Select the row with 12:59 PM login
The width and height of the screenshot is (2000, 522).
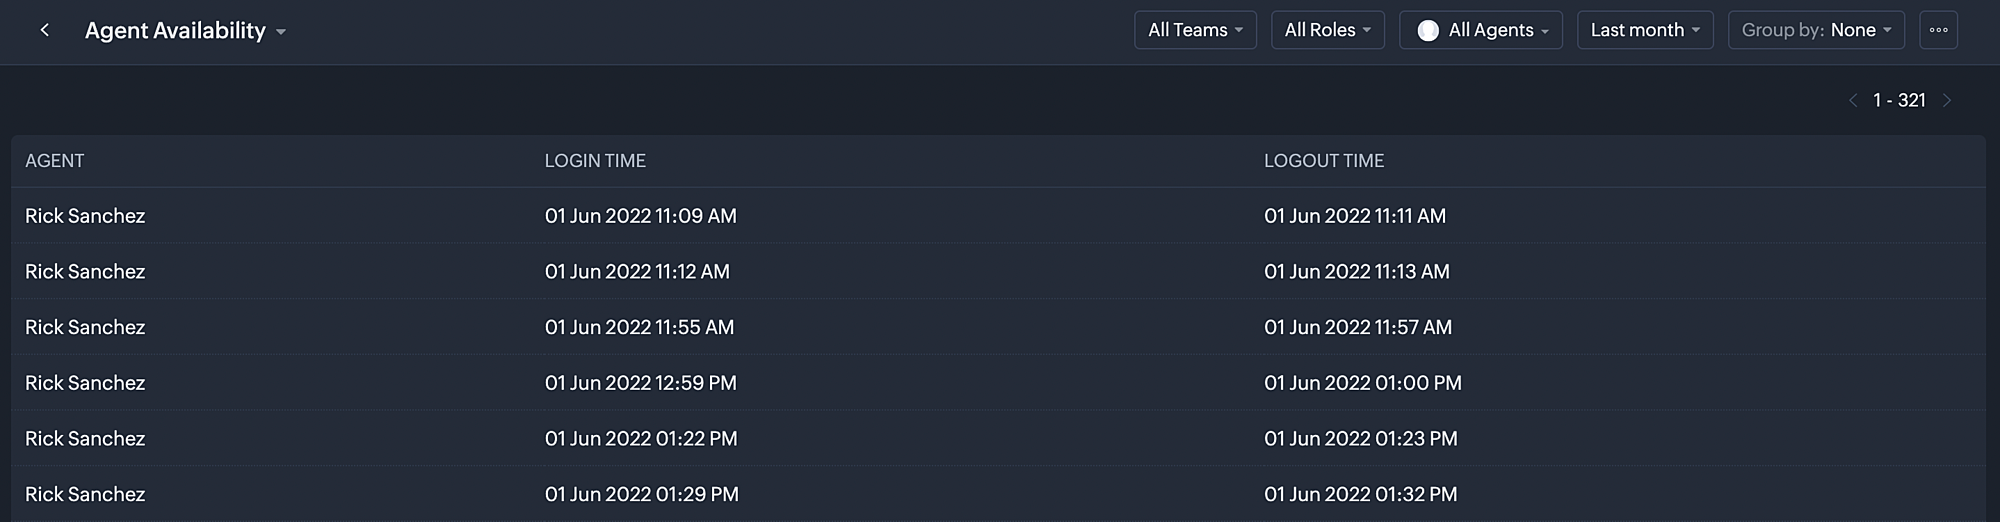998,383
